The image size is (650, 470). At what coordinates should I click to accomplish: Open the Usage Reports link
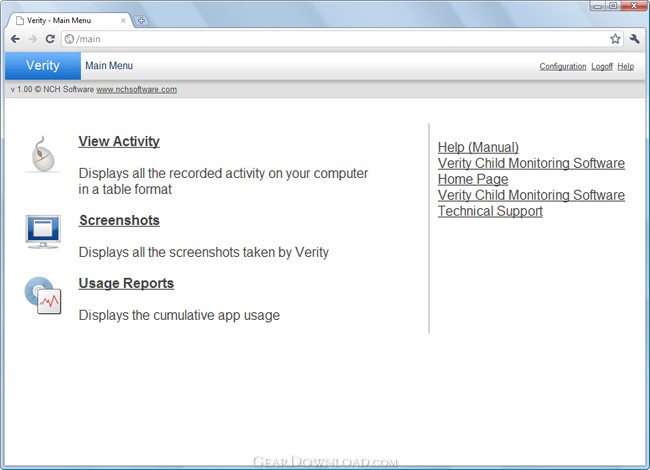tap(126, 283)
